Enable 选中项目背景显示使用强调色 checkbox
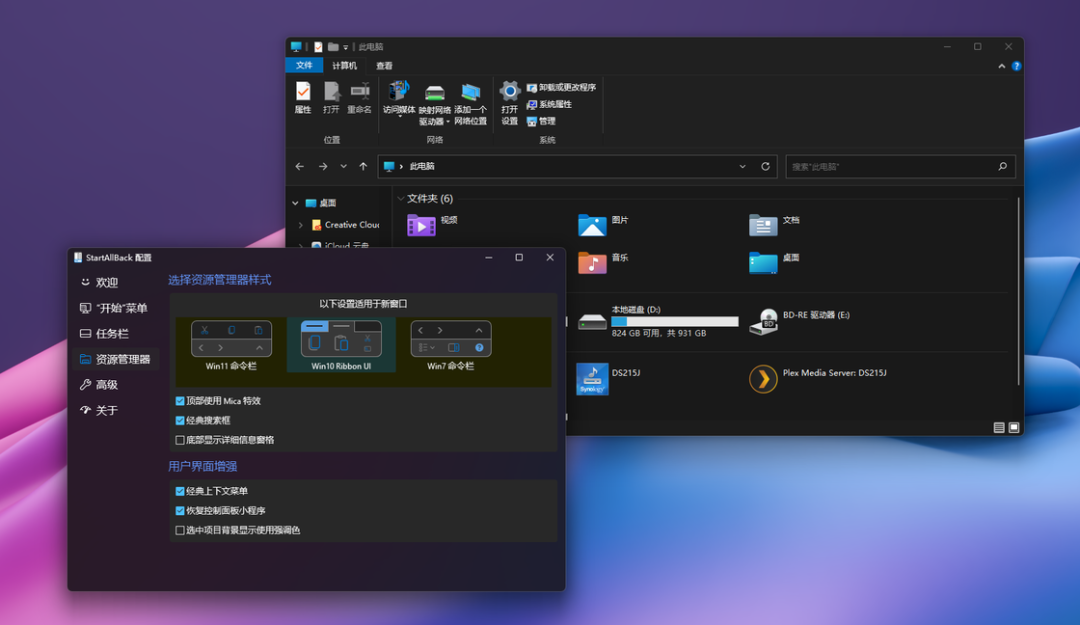This screenshot has height=625, width=1080. coord(180,530)
